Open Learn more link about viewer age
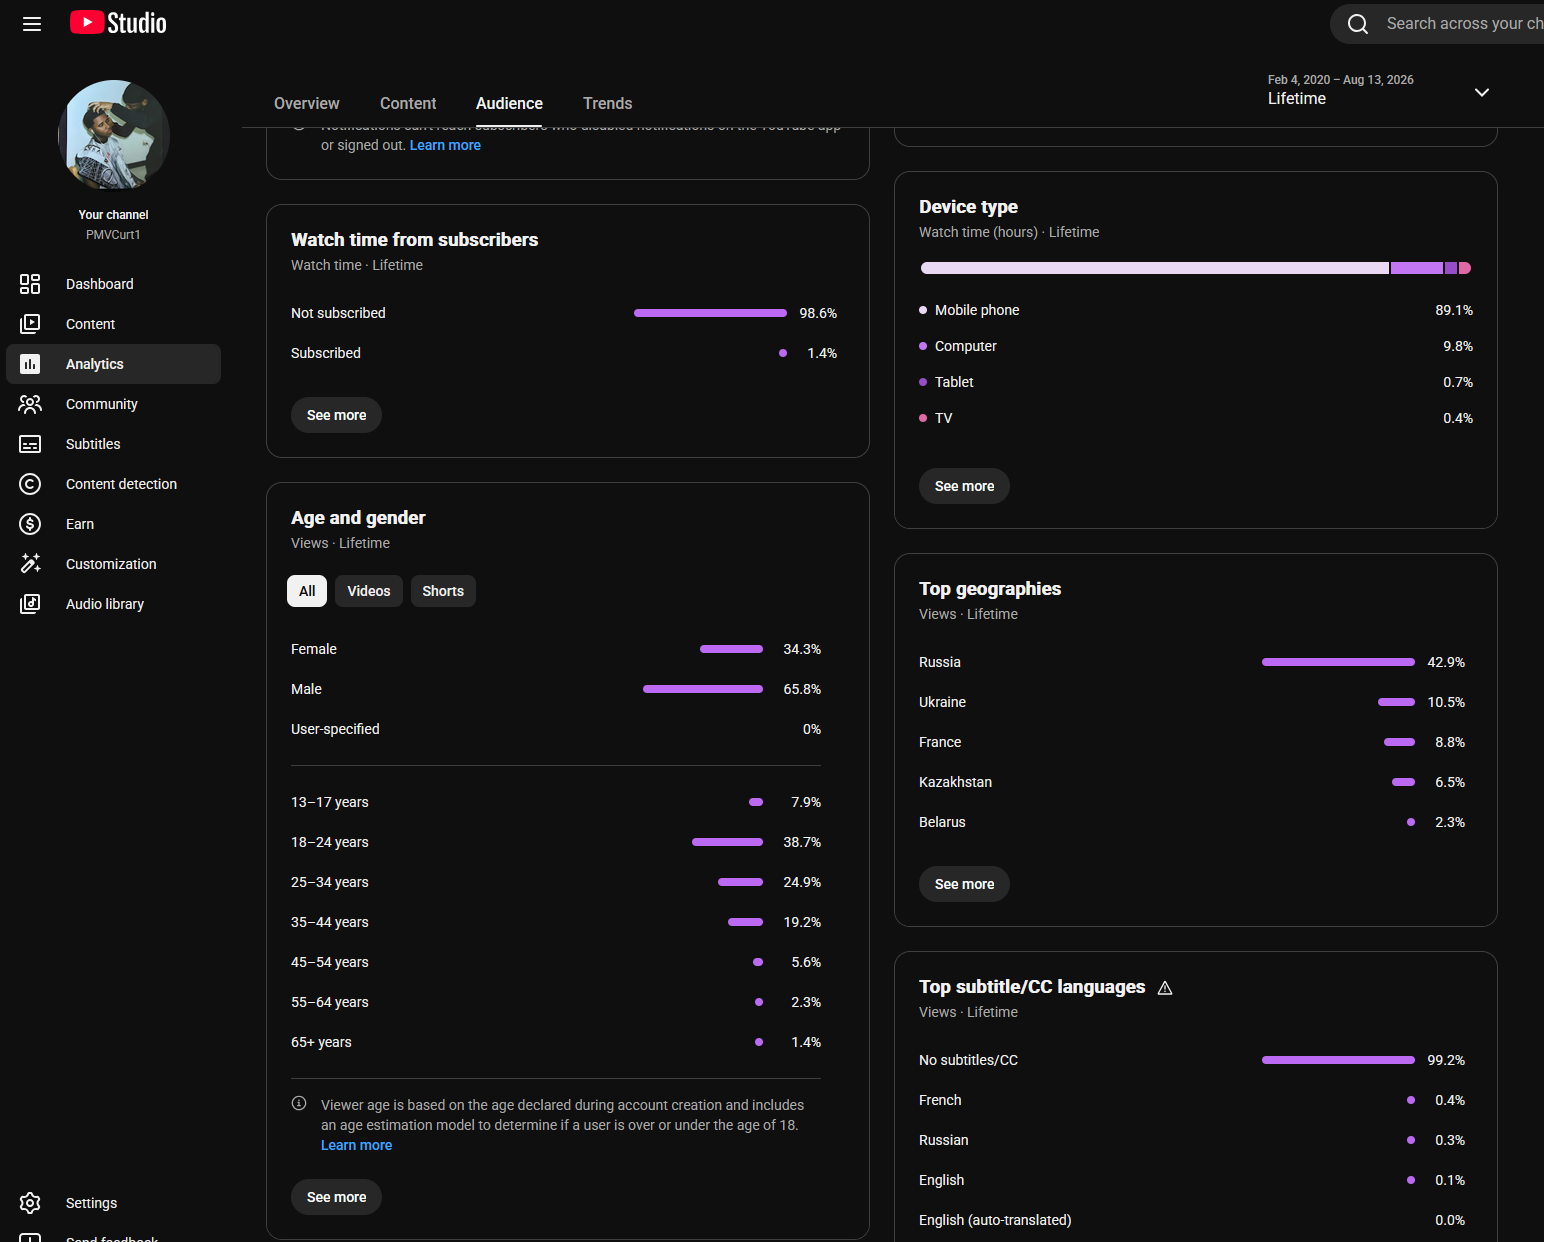This screenshot has width=1544, height=1242. click(356, 1145)
